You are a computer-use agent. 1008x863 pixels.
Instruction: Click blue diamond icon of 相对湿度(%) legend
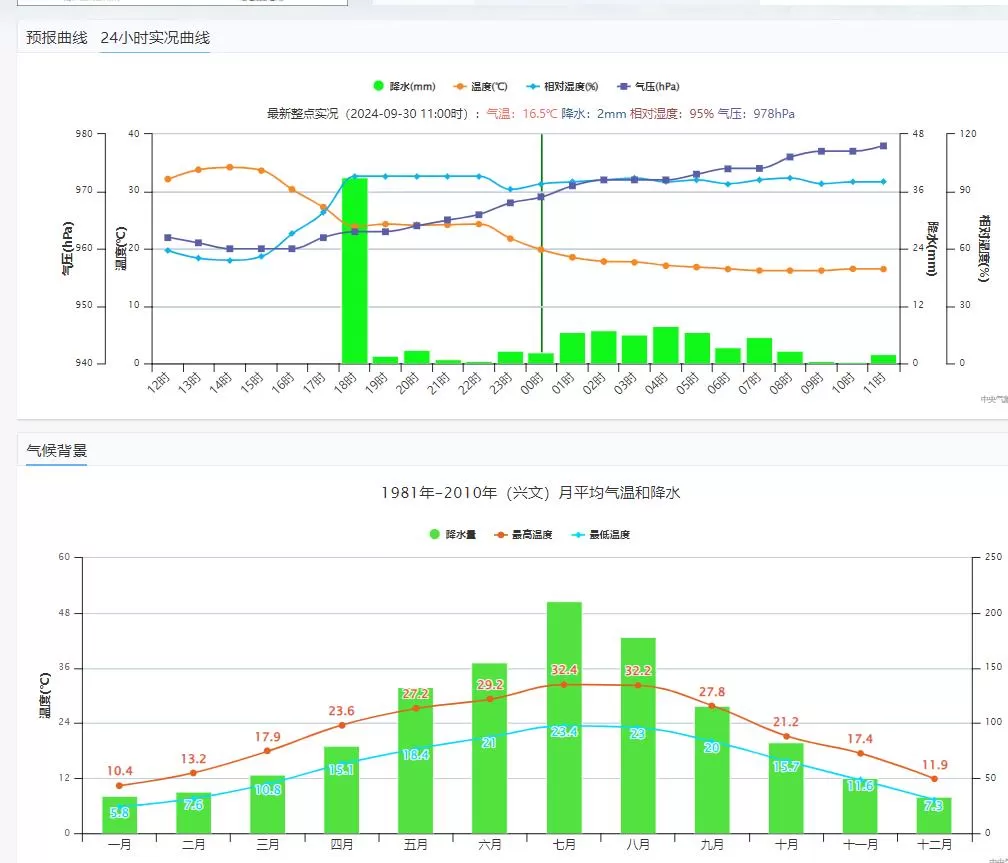(x=531, y=87)
